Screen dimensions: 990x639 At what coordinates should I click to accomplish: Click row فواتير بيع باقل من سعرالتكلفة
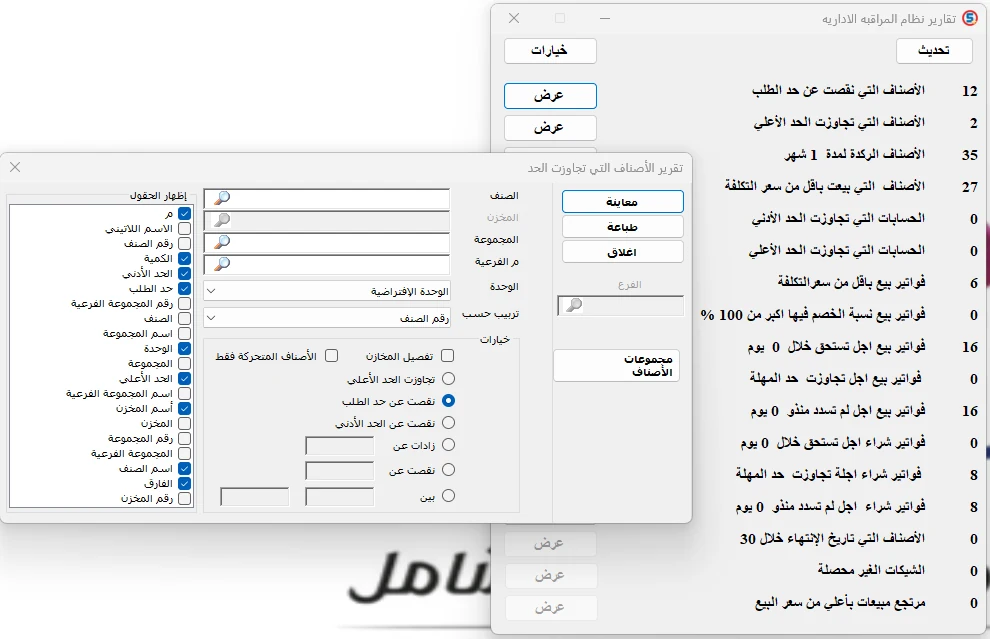pyautogui.click(x=852, y=282)
